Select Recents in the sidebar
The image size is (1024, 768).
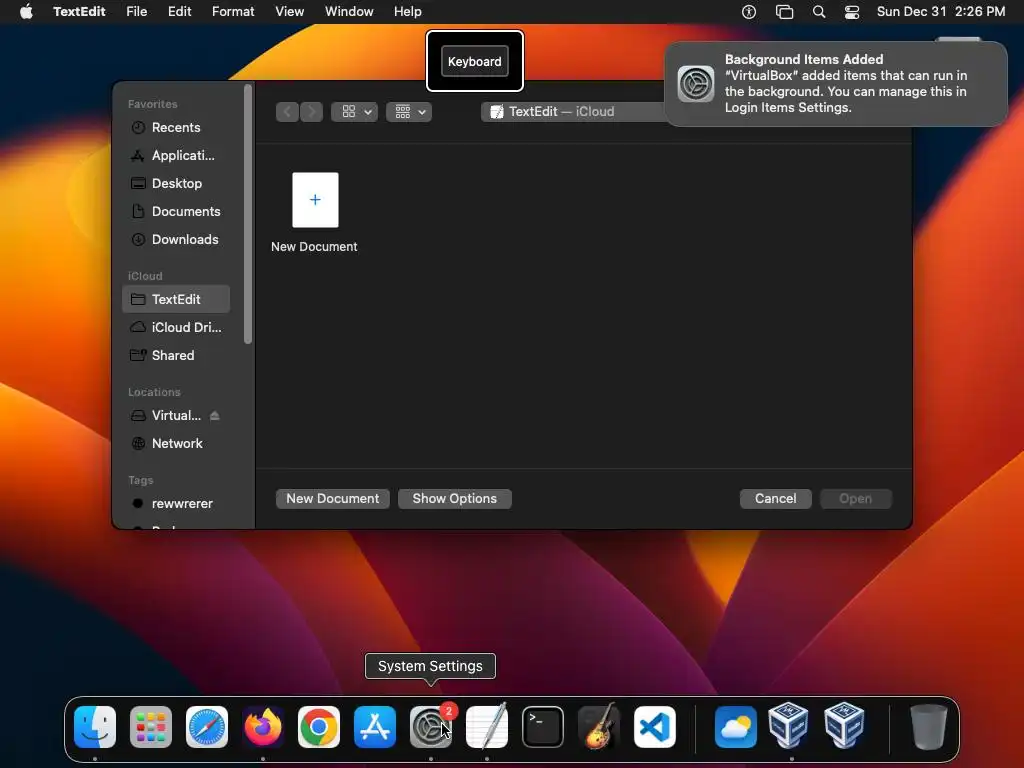tap(176, 127)
